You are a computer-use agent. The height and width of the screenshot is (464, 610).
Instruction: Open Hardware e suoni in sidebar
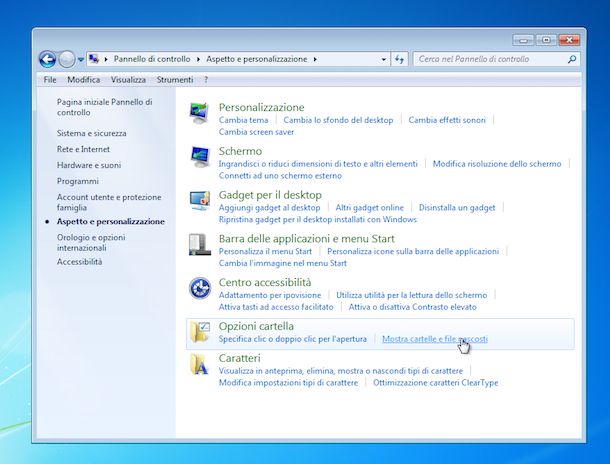coord(89,165)
